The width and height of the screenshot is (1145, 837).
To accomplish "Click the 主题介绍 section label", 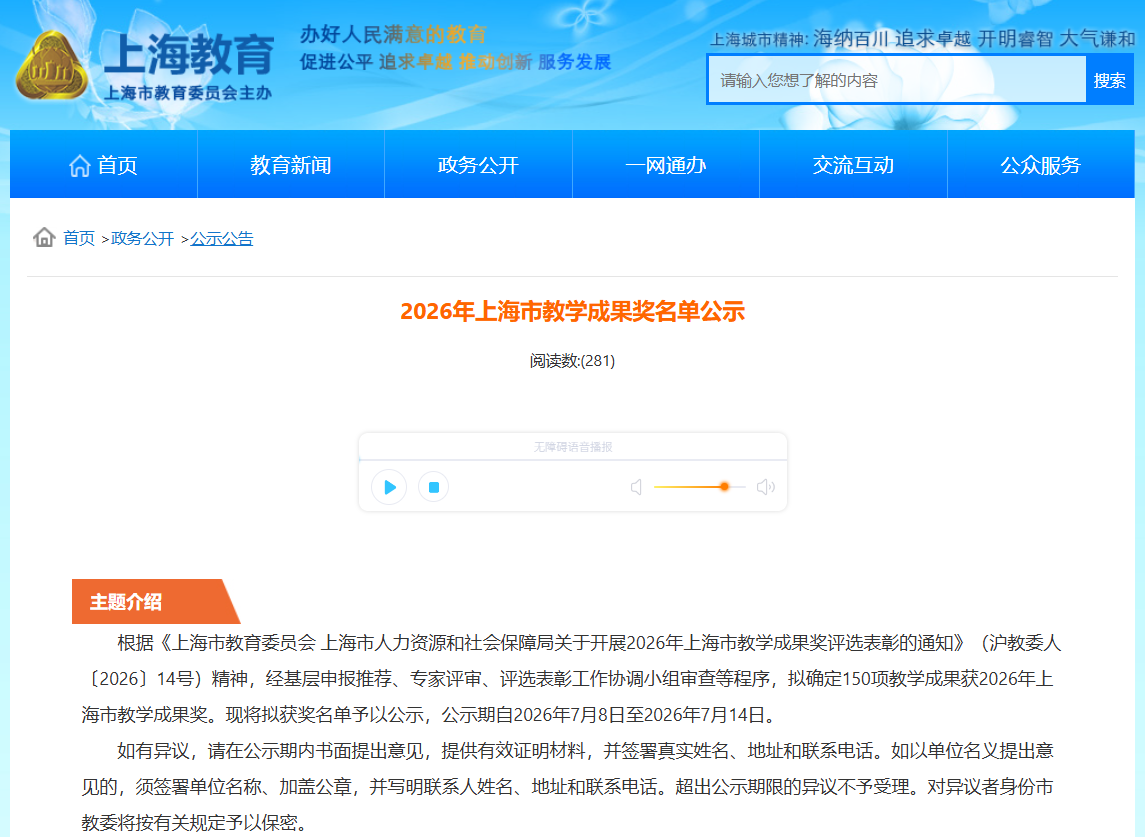I will tap(126, 602).
